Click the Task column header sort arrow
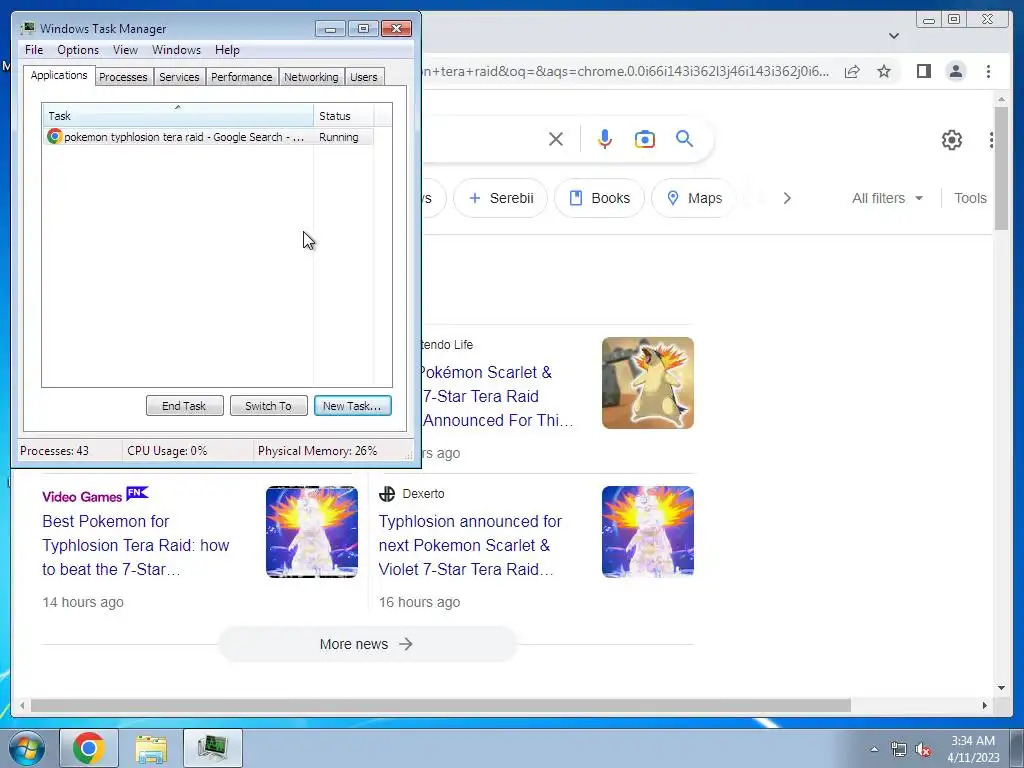 tap(178, 107)
